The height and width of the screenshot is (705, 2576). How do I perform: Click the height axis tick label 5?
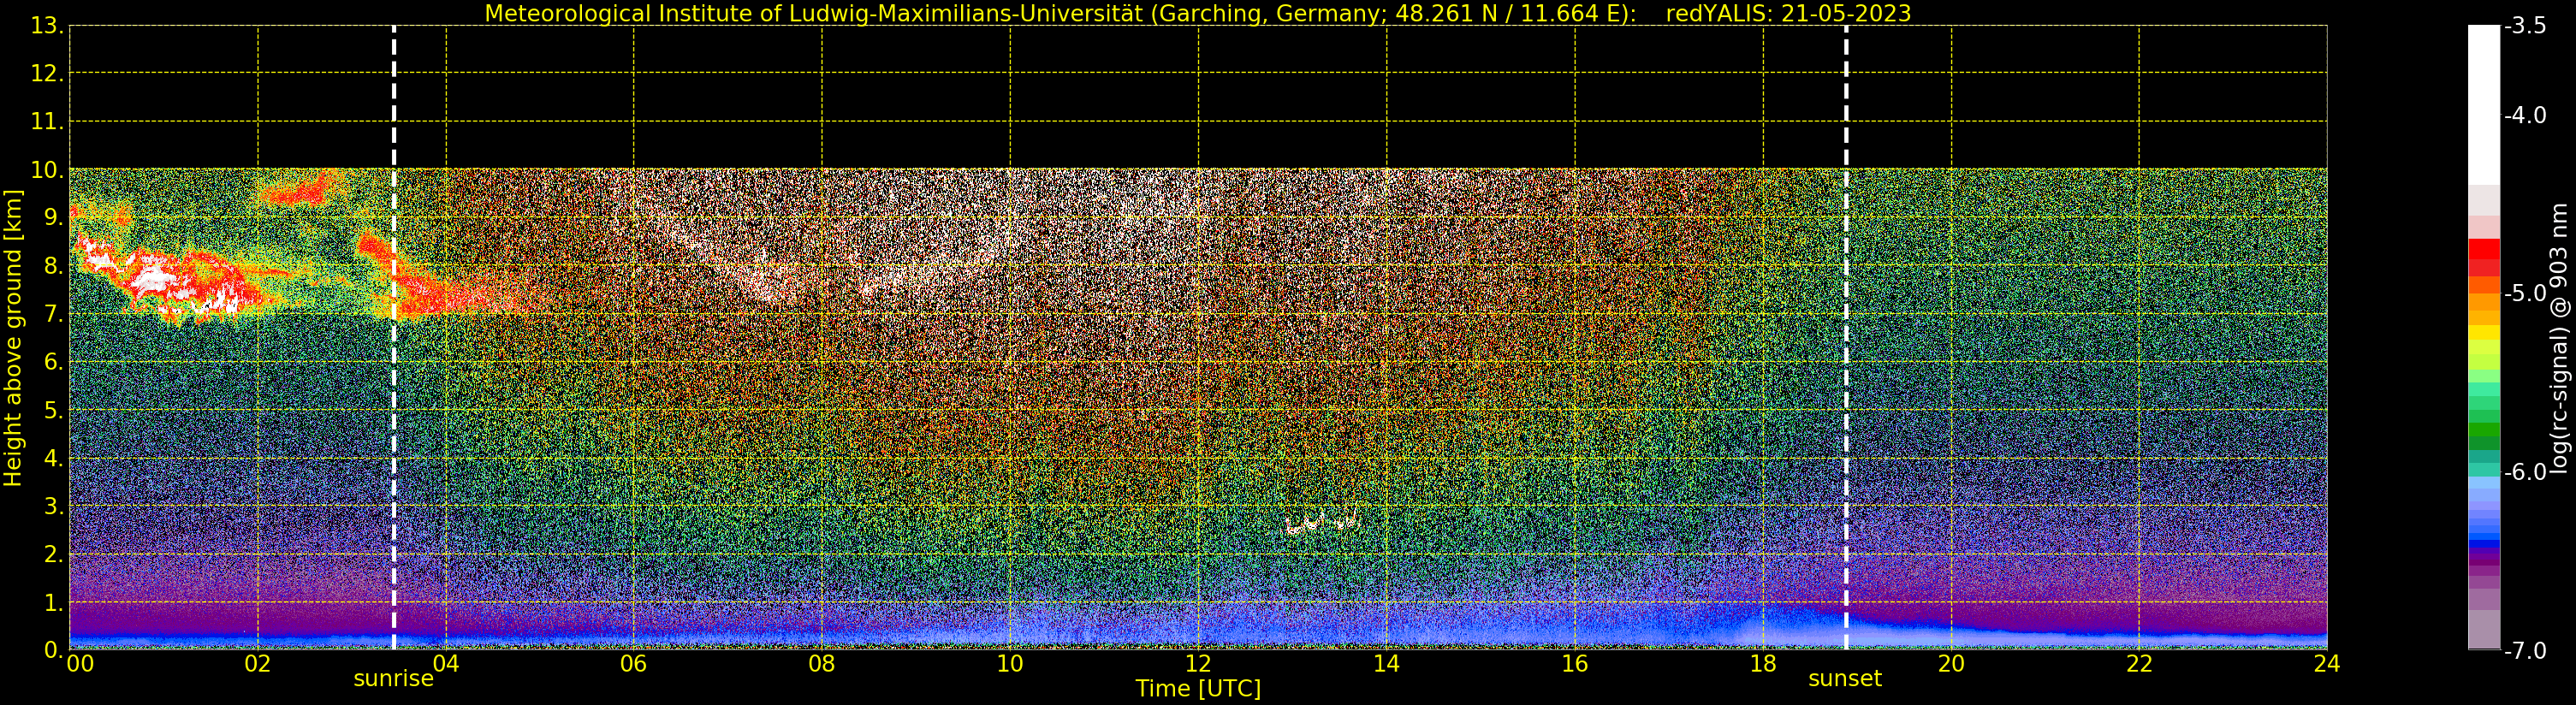[x=52, y=410]
